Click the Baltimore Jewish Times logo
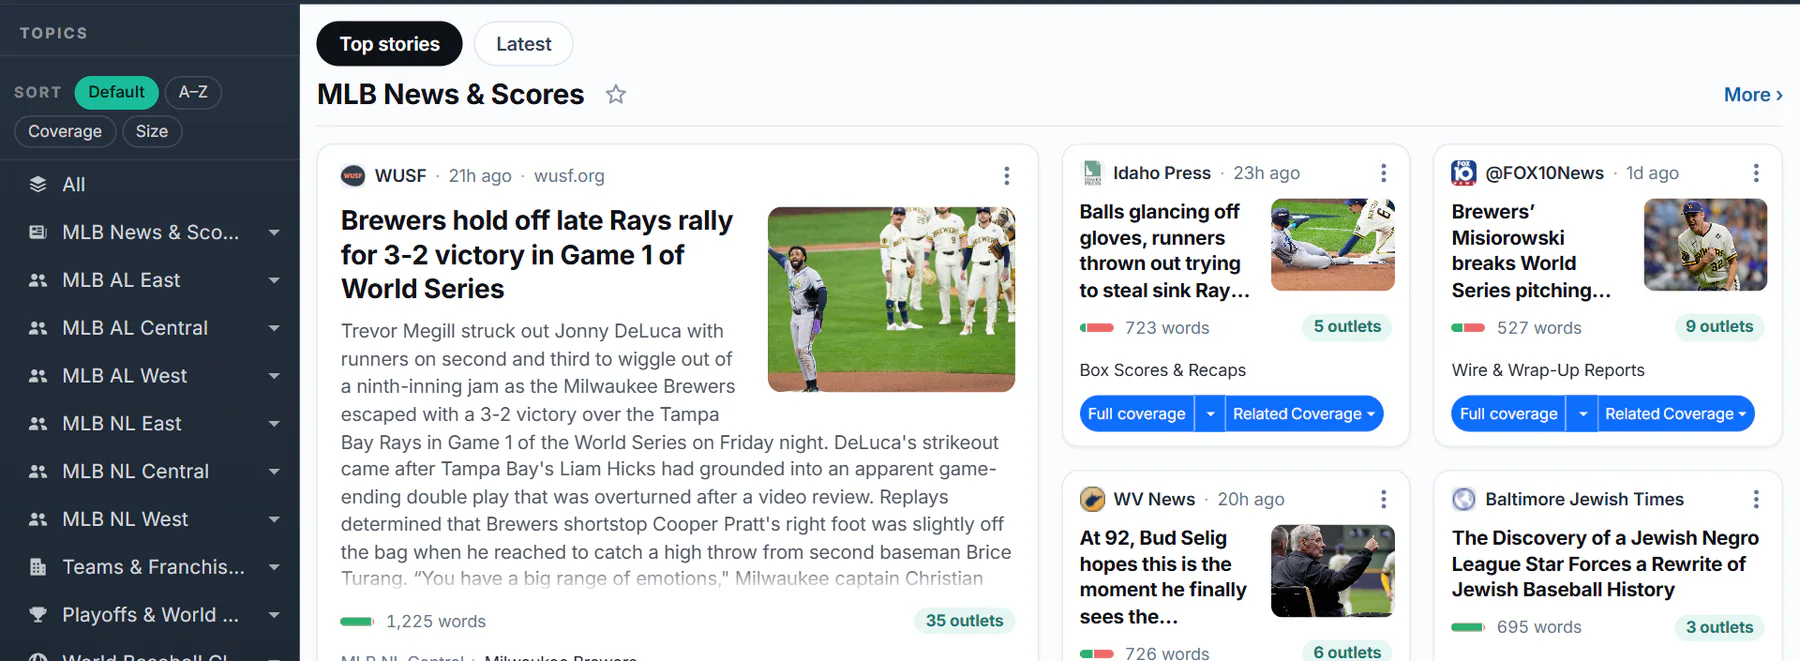Viewport: 1800px width, 661px height. pos(1464,499)
